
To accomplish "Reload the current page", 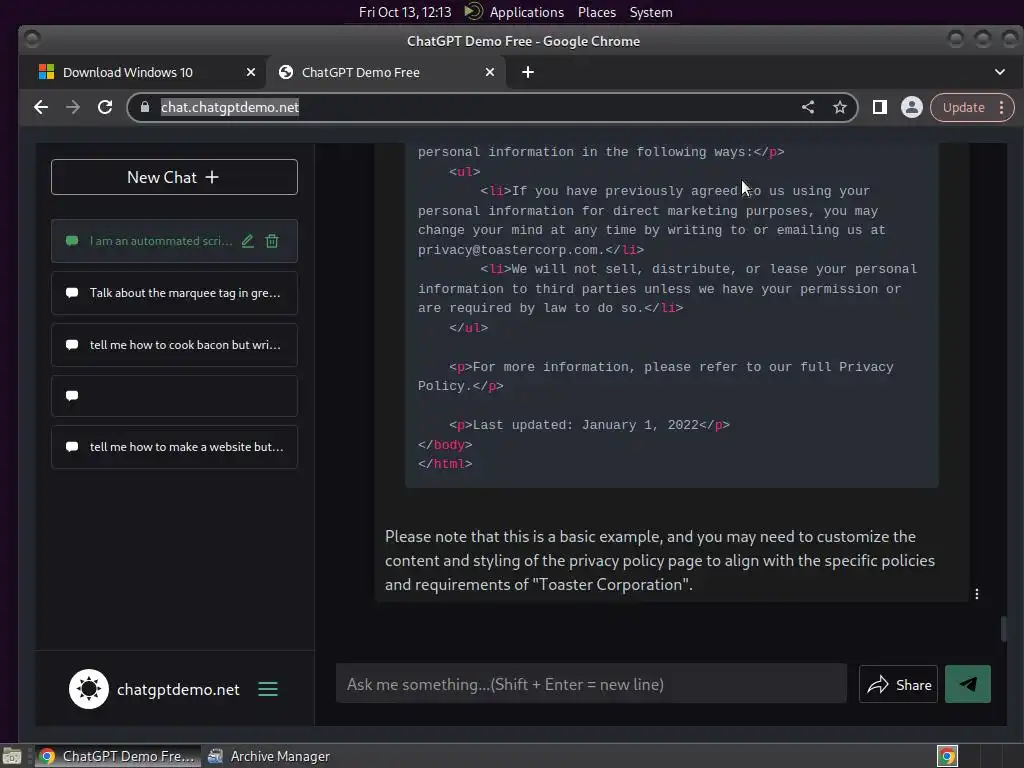I will coord(105,107).
